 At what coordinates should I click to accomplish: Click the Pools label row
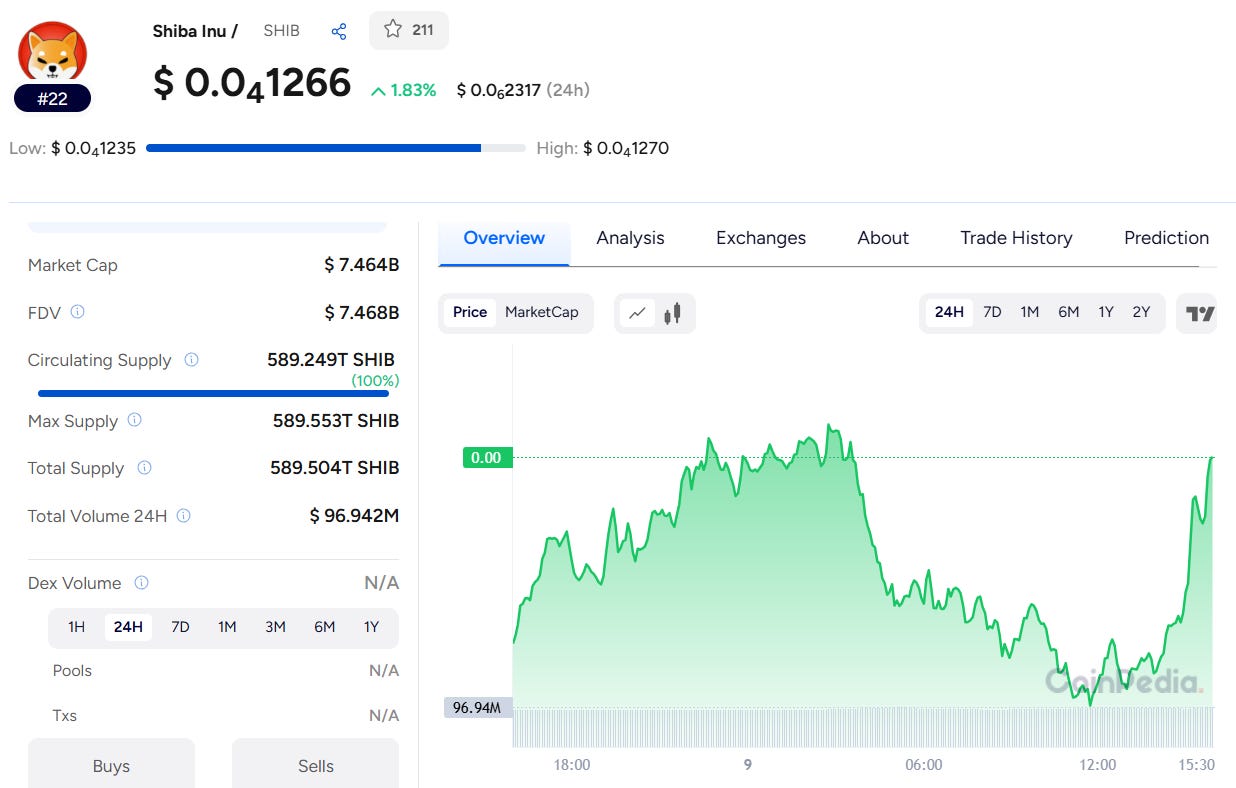(x=226, y=671)
